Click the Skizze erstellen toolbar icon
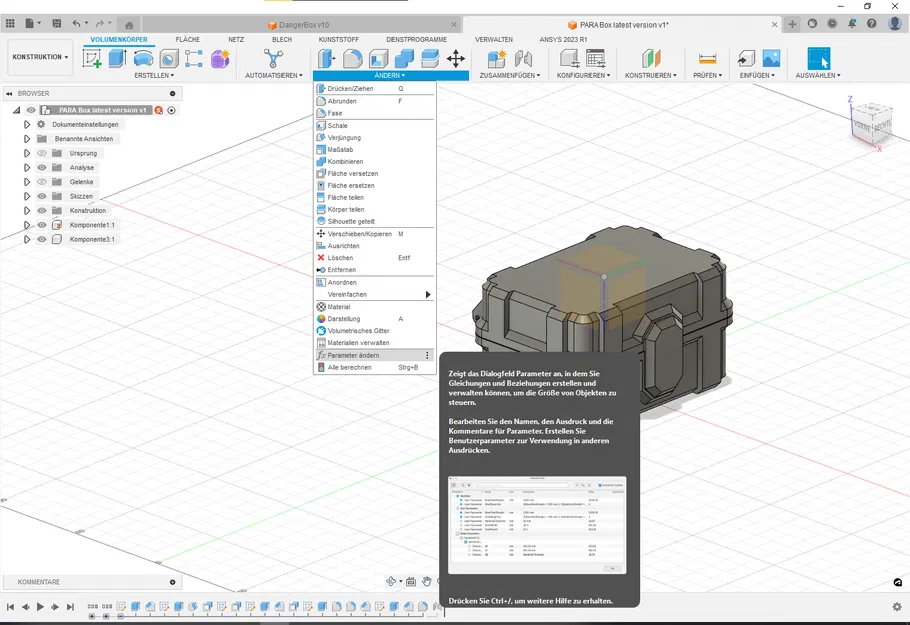Viewport: 910px width, 625px height. [93, 59]
